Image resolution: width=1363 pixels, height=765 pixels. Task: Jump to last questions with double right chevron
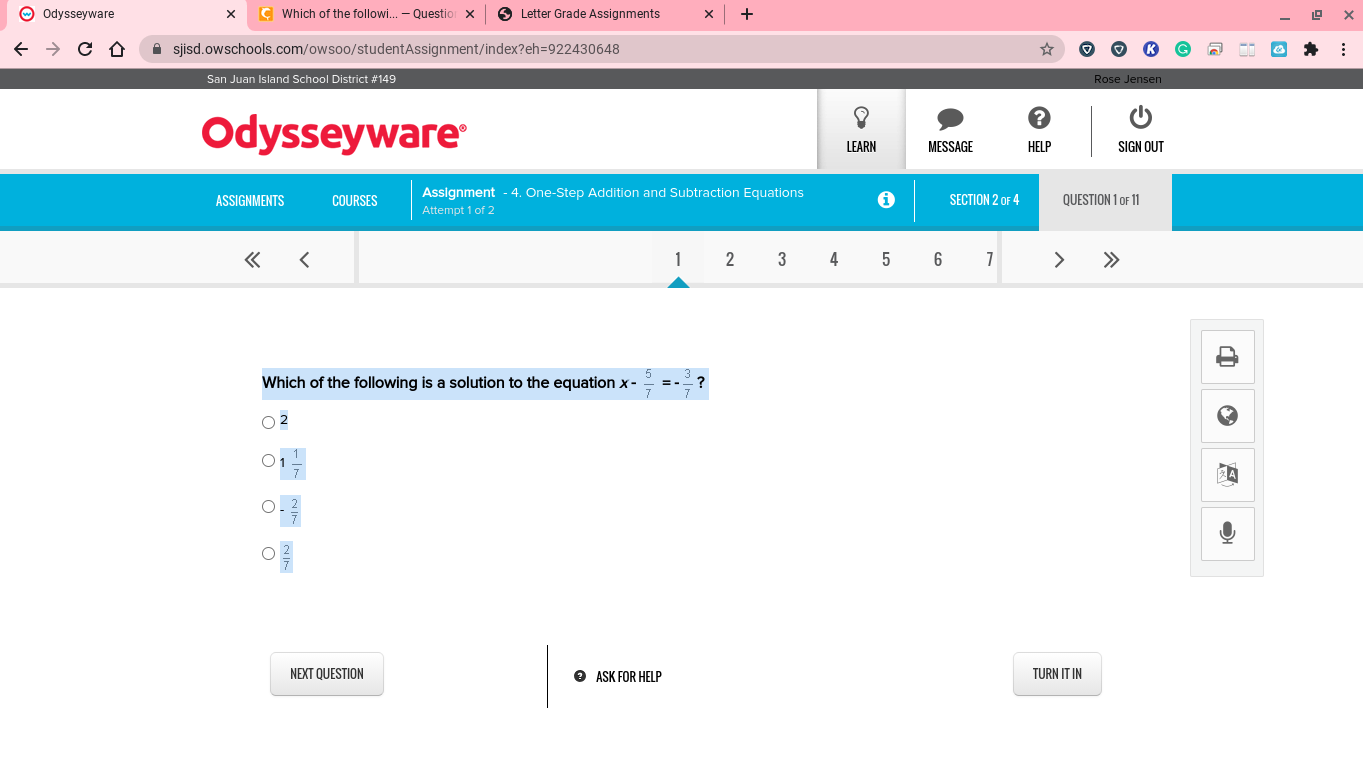(x=1111, y=260)
